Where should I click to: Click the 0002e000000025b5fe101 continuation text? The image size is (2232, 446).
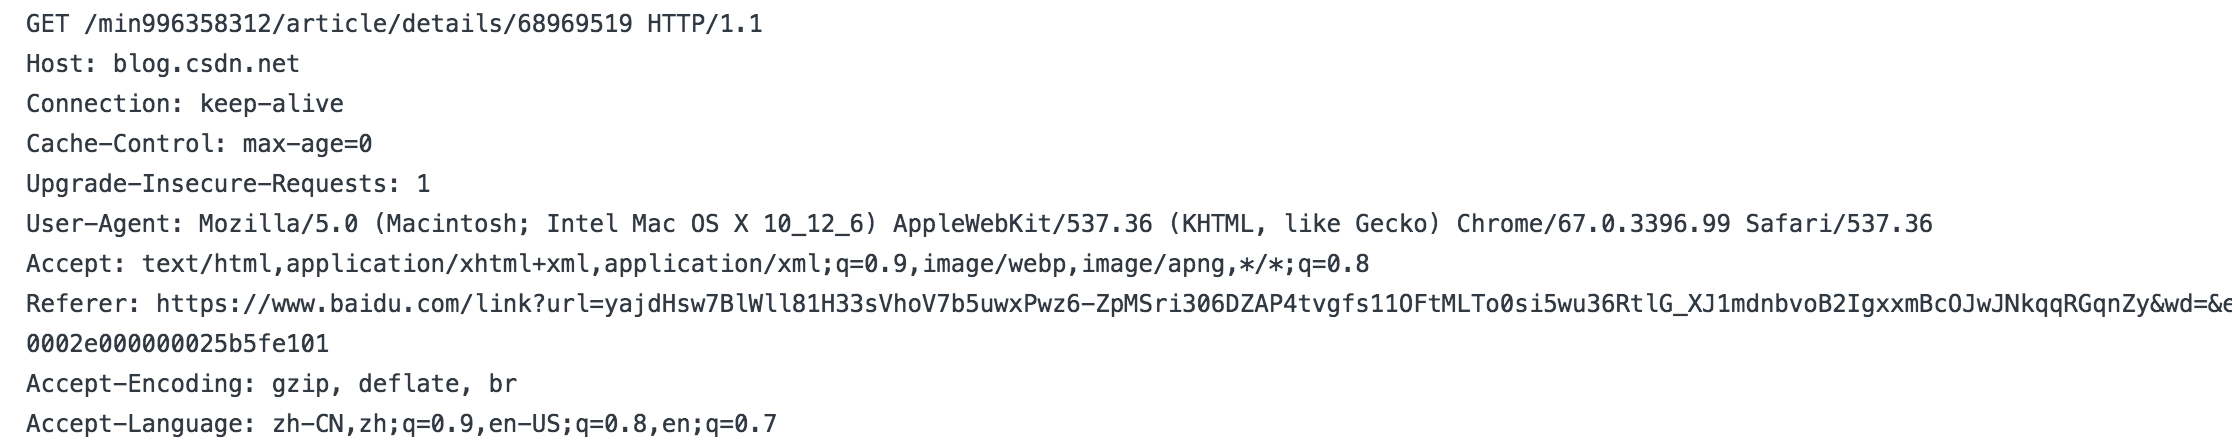(177, 344)
